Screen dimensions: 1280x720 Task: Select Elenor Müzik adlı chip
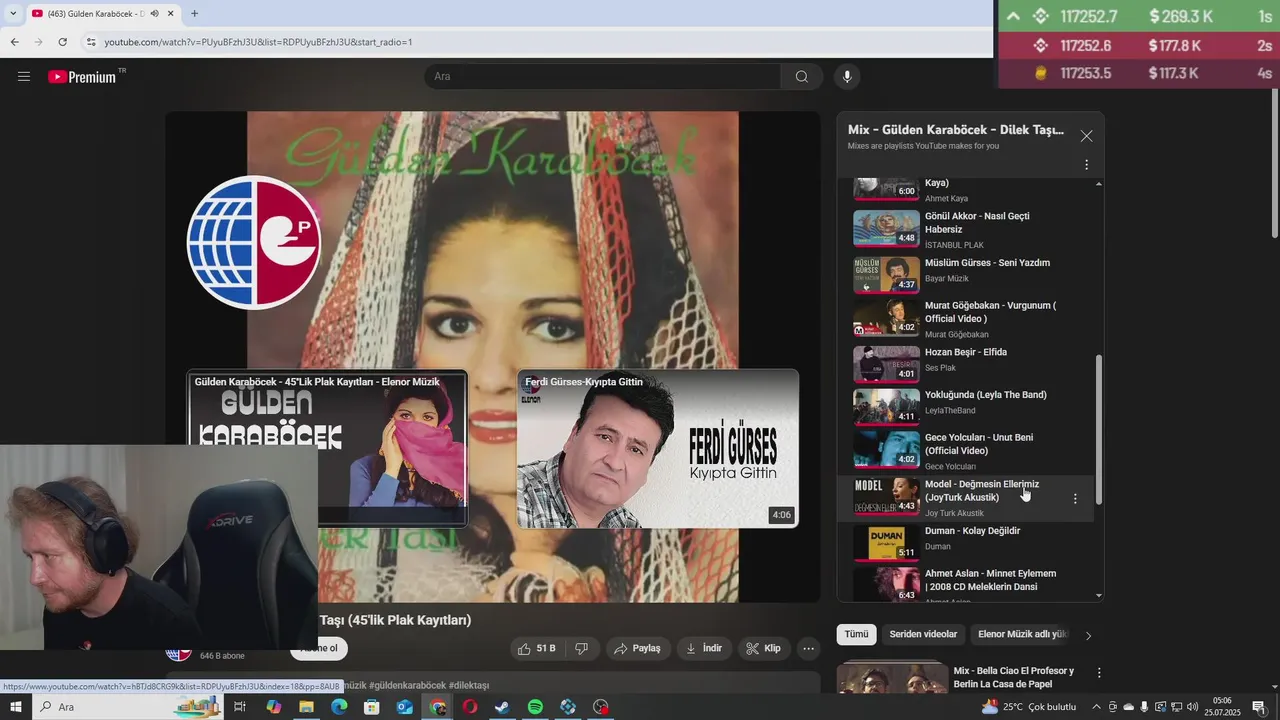[x=1022, y=634]
